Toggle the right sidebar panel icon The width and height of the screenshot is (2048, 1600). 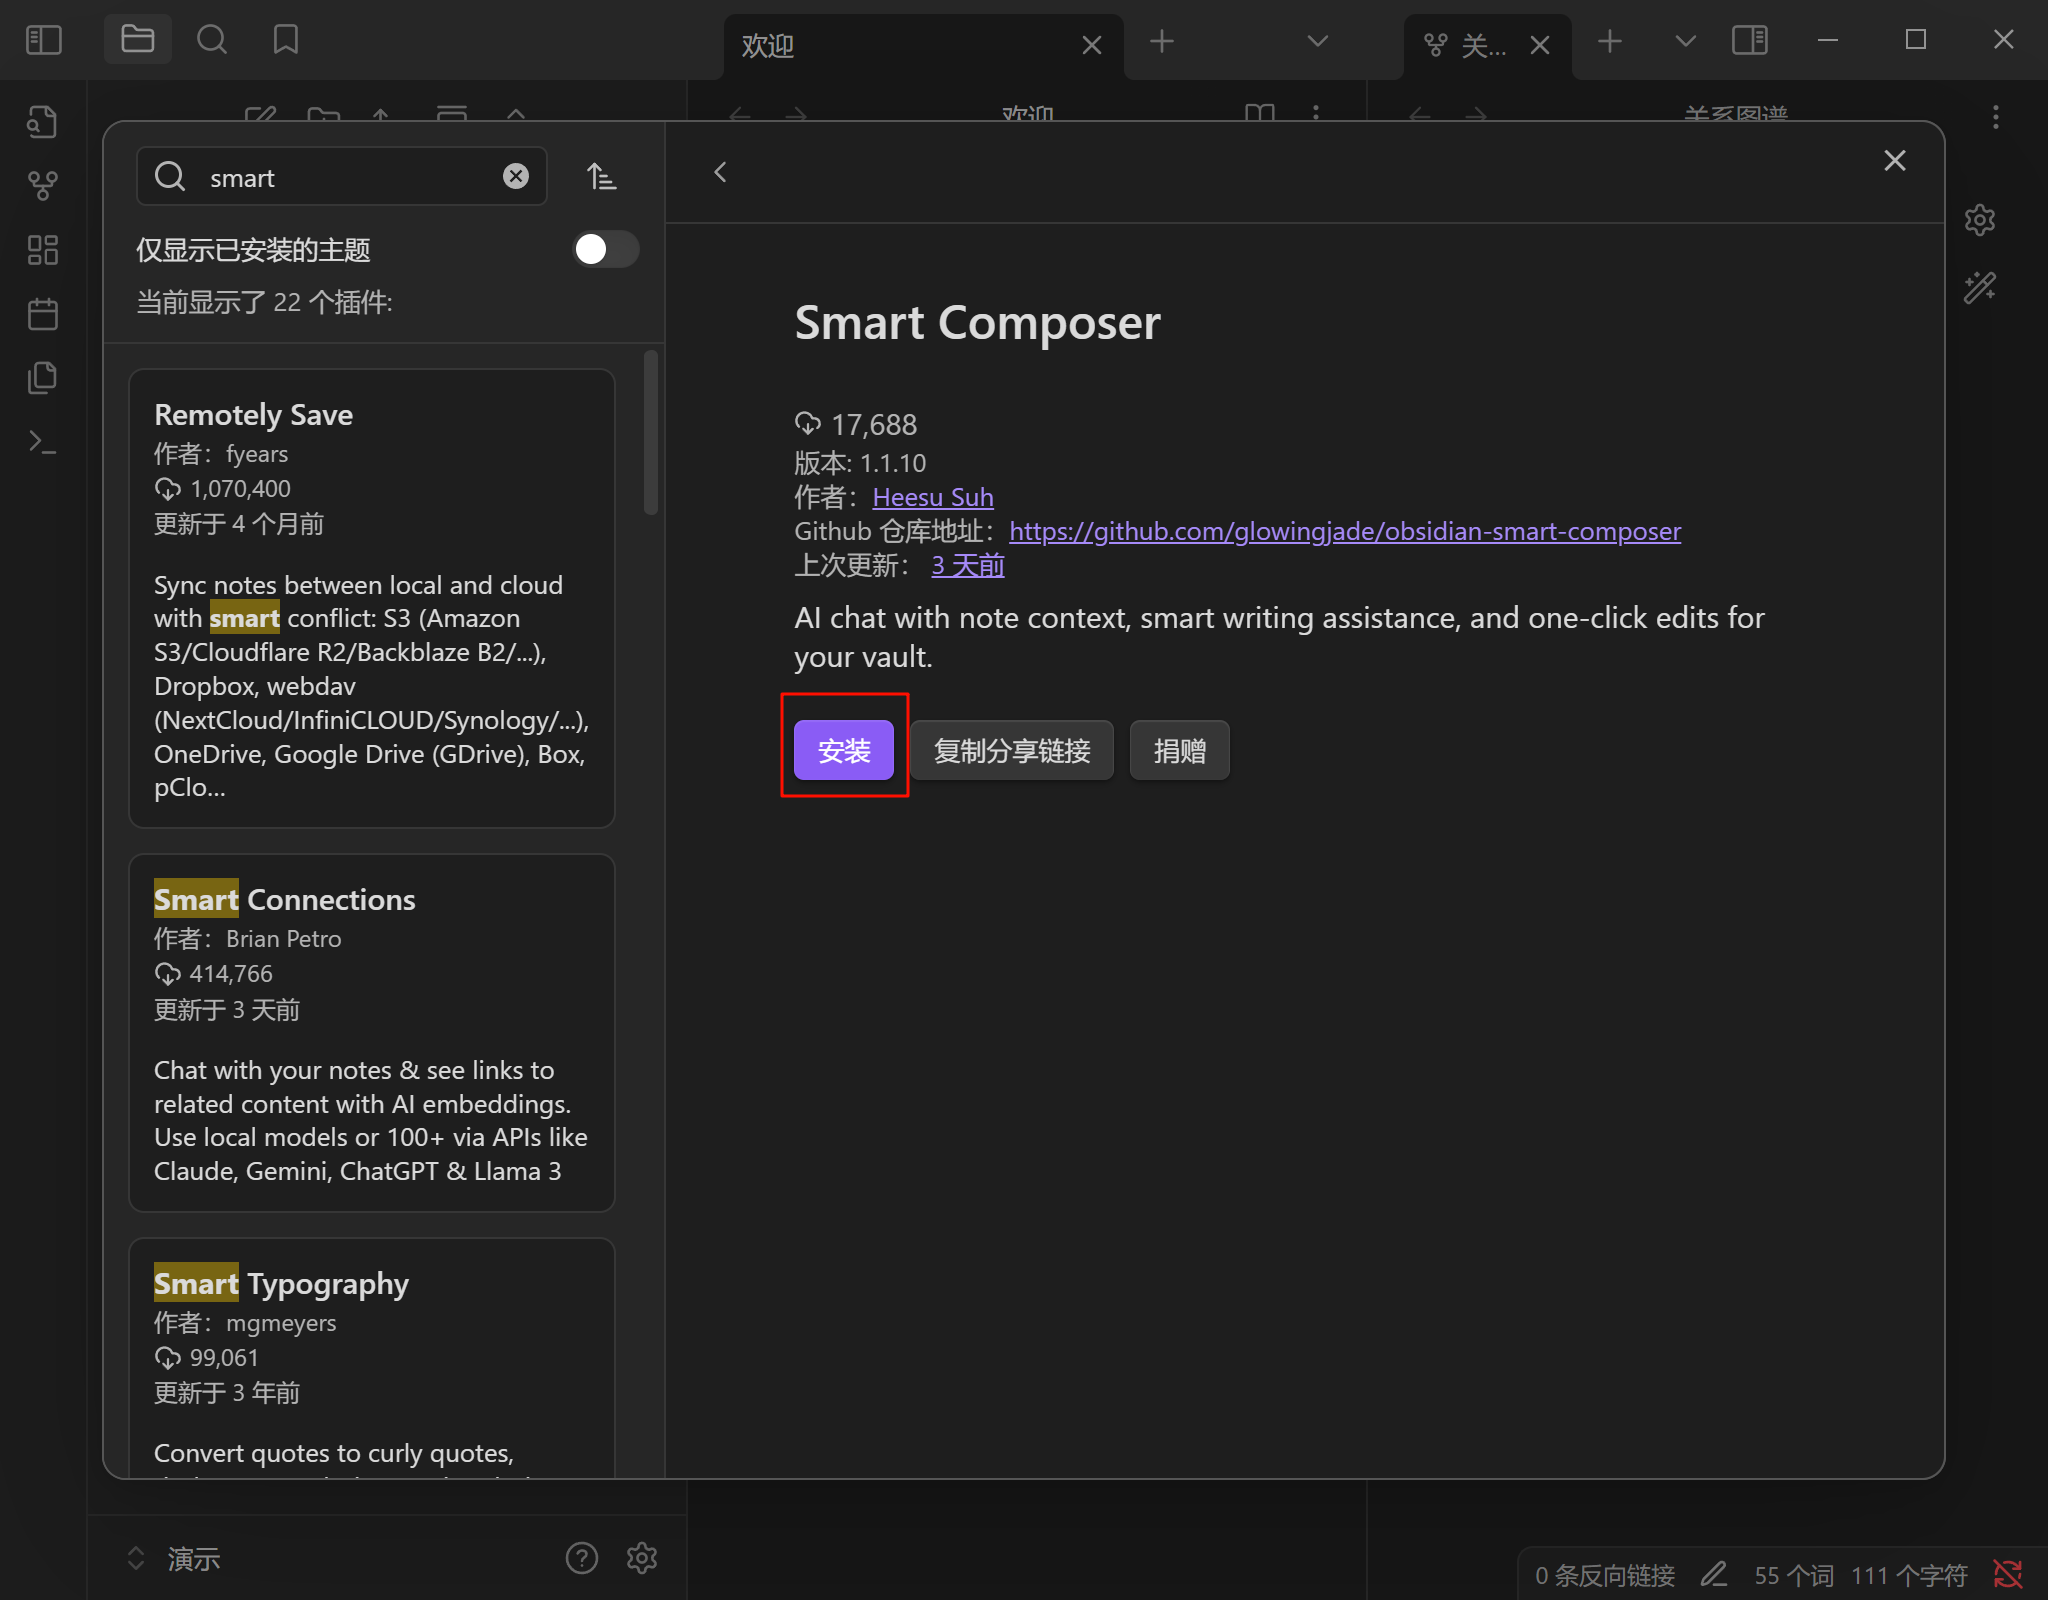pos(1749,41)
